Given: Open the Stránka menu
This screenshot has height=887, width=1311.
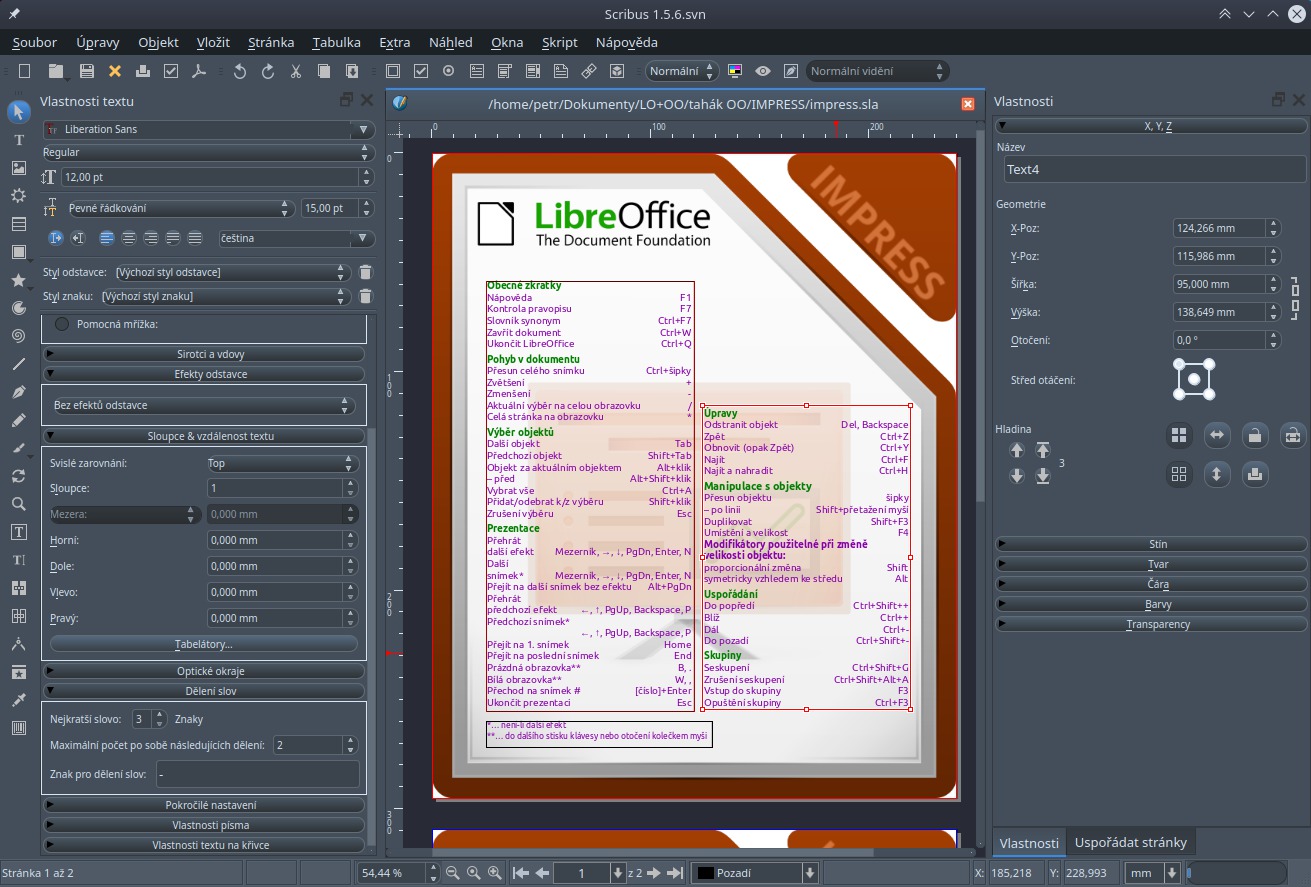Looking at the screenshot, I should [271, 42].
